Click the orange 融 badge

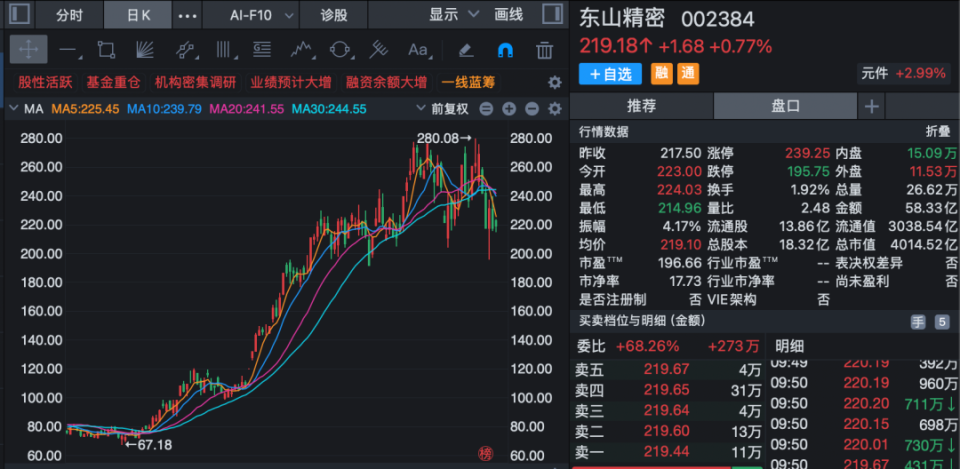[661, 74]
